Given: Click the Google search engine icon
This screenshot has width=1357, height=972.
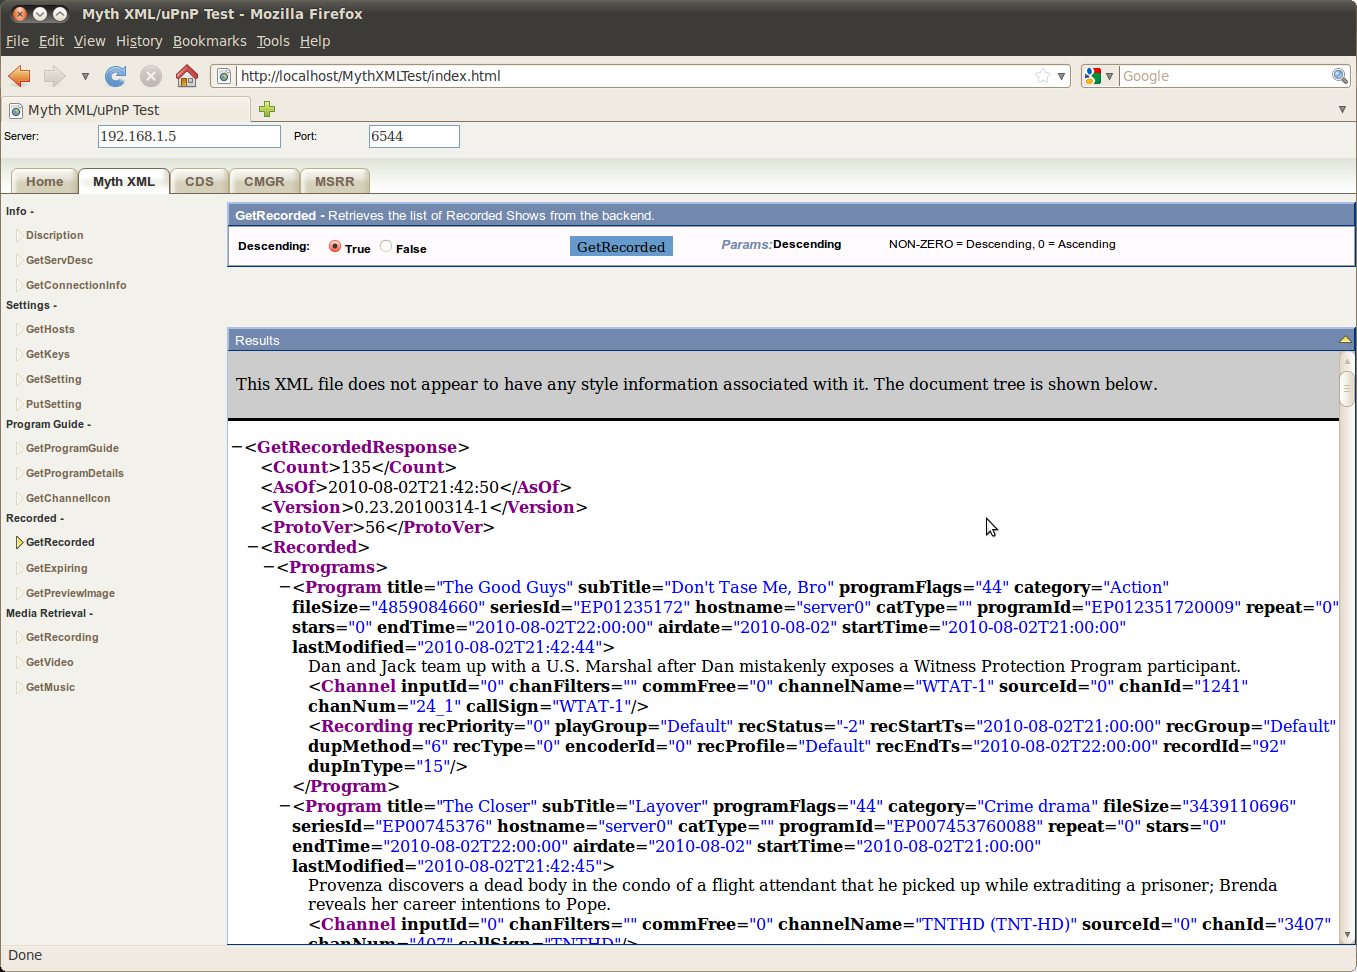Looking at the screenshot, I should tap(1093, 76).
